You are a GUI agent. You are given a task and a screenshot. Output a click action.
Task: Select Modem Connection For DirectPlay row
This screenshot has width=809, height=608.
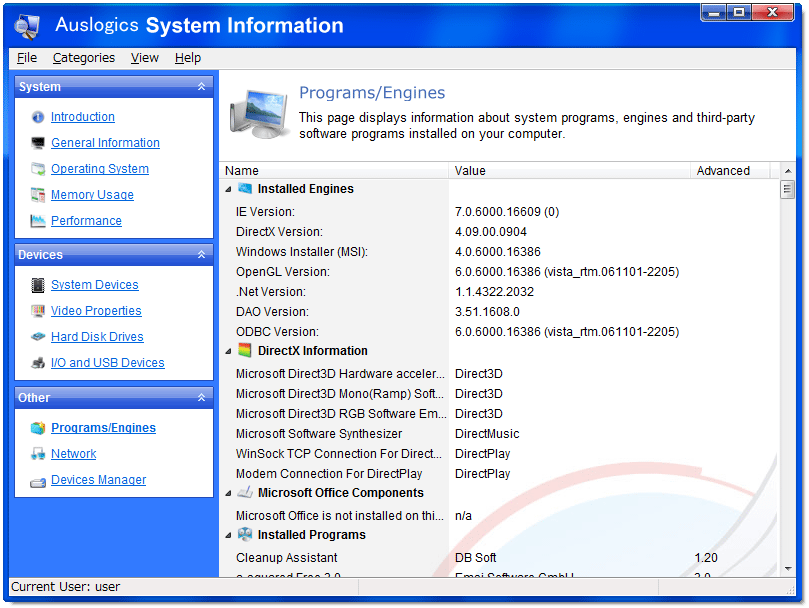tap(499, 474)
